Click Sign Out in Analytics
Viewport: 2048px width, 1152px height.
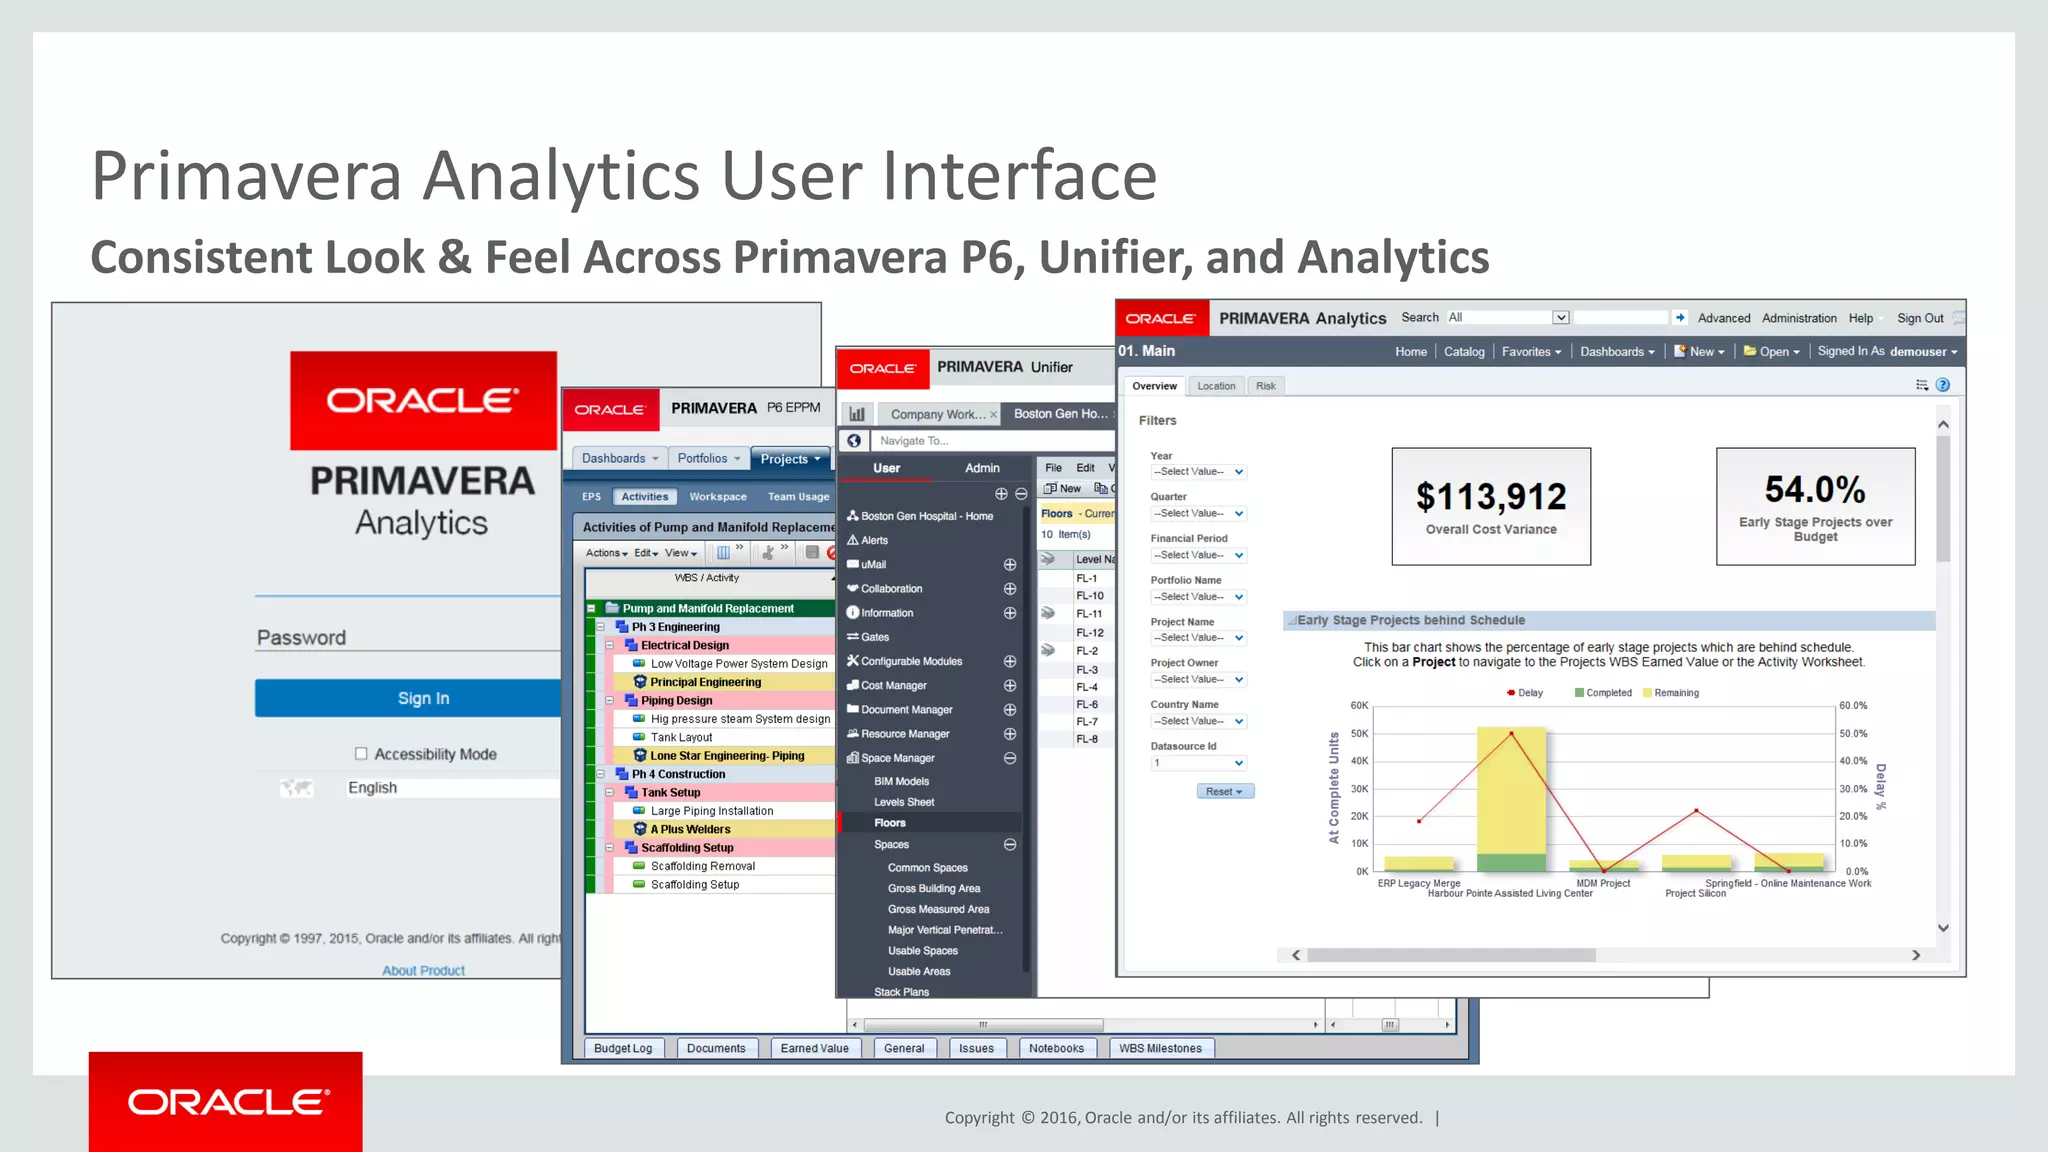1920,318
